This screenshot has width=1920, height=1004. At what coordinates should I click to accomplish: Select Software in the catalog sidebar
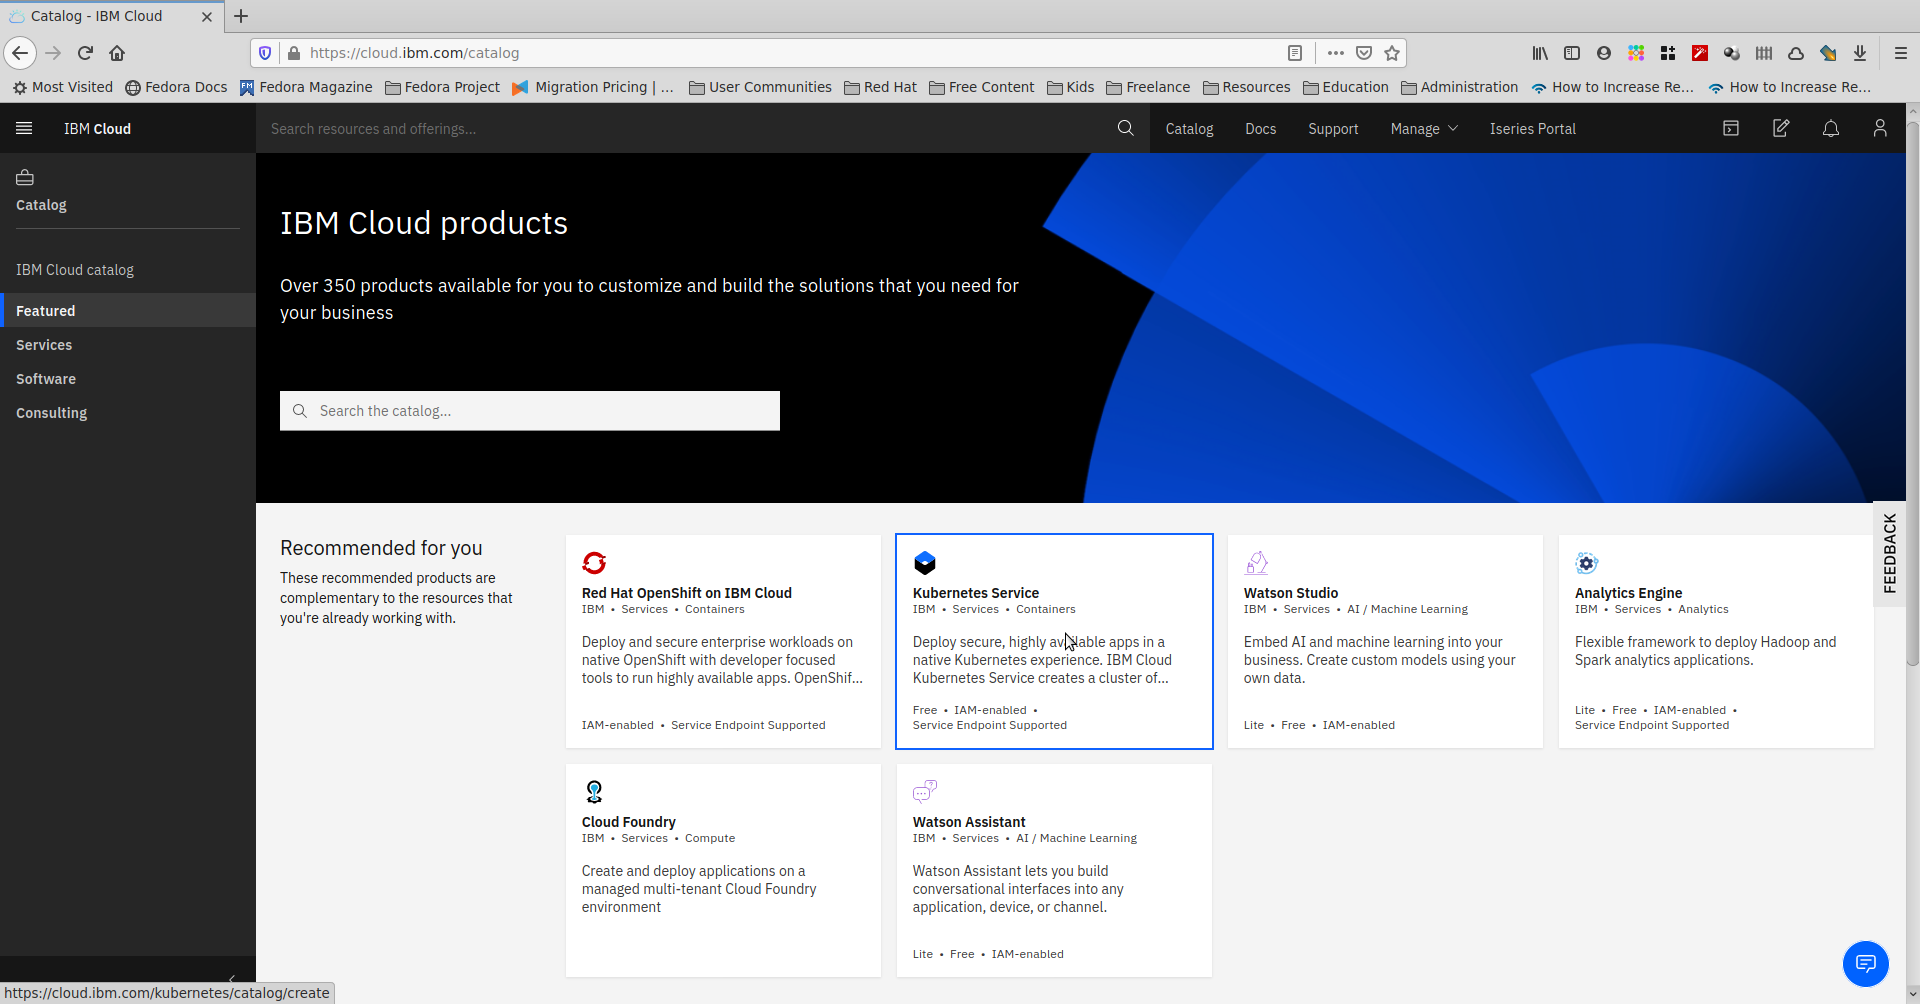[128, 379]
